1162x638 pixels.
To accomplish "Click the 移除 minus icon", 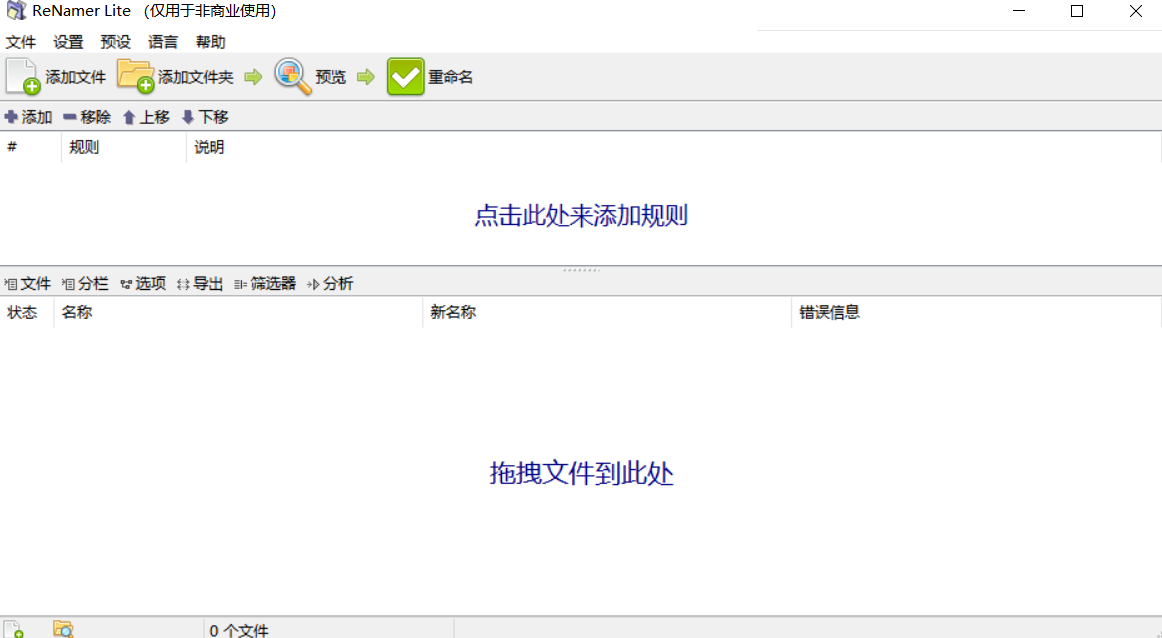I will point(70,116).
